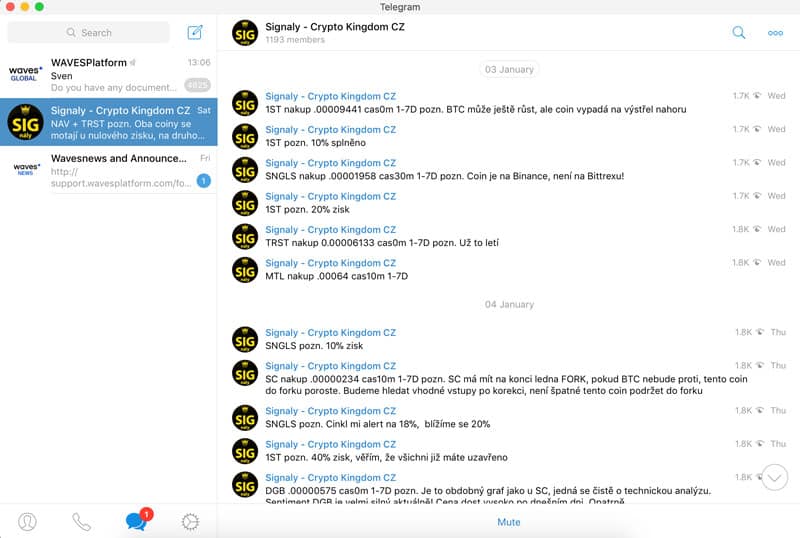Click the sender name on the TRST nakup message

click(x=331, y=230)
